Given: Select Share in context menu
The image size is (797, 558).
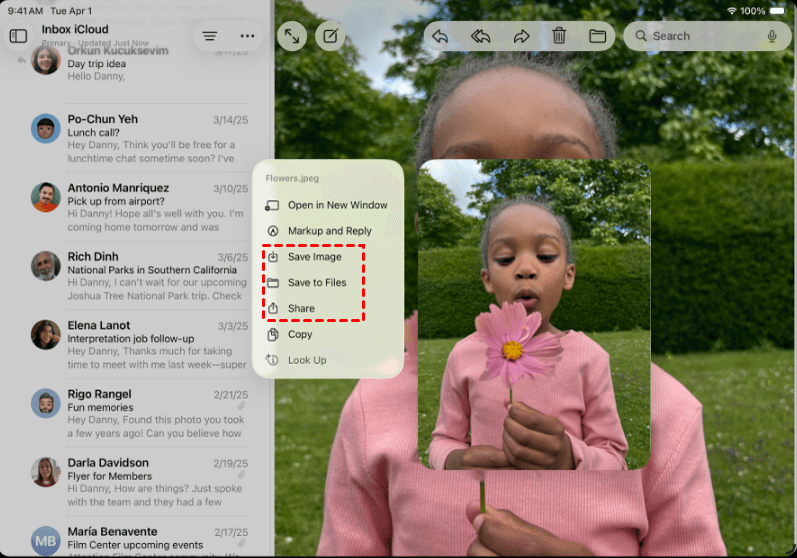Looking at the screenshot, I should coord(328,308).
